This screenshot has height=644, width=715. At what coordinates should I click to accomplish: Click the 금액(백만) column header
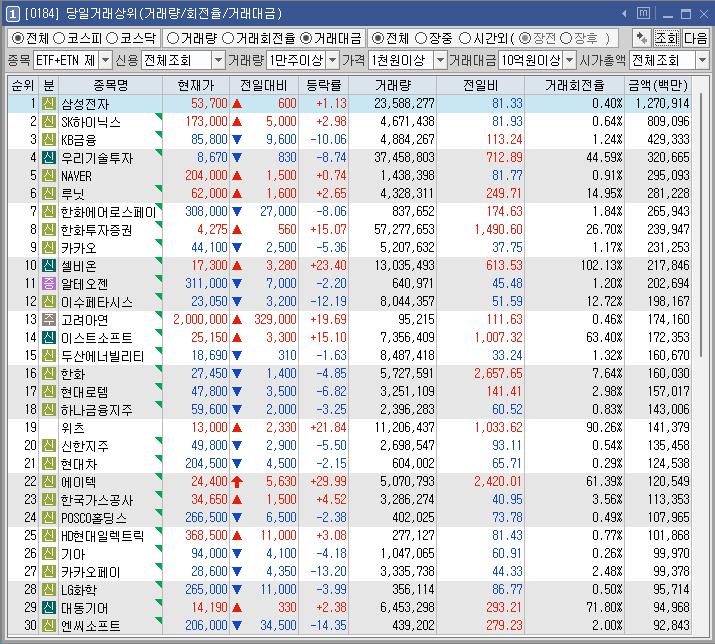coord(658,85)
